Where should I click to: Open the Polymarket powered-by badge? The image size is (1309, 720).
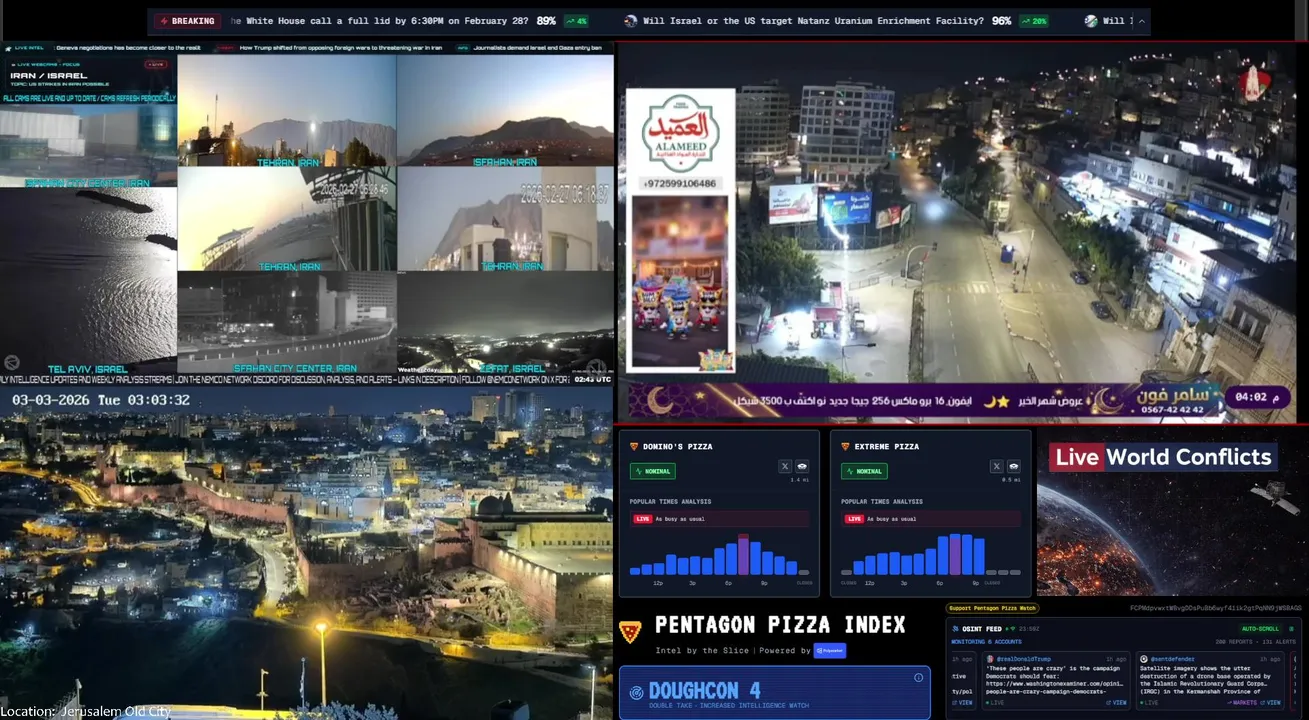[x=829, y=651]
